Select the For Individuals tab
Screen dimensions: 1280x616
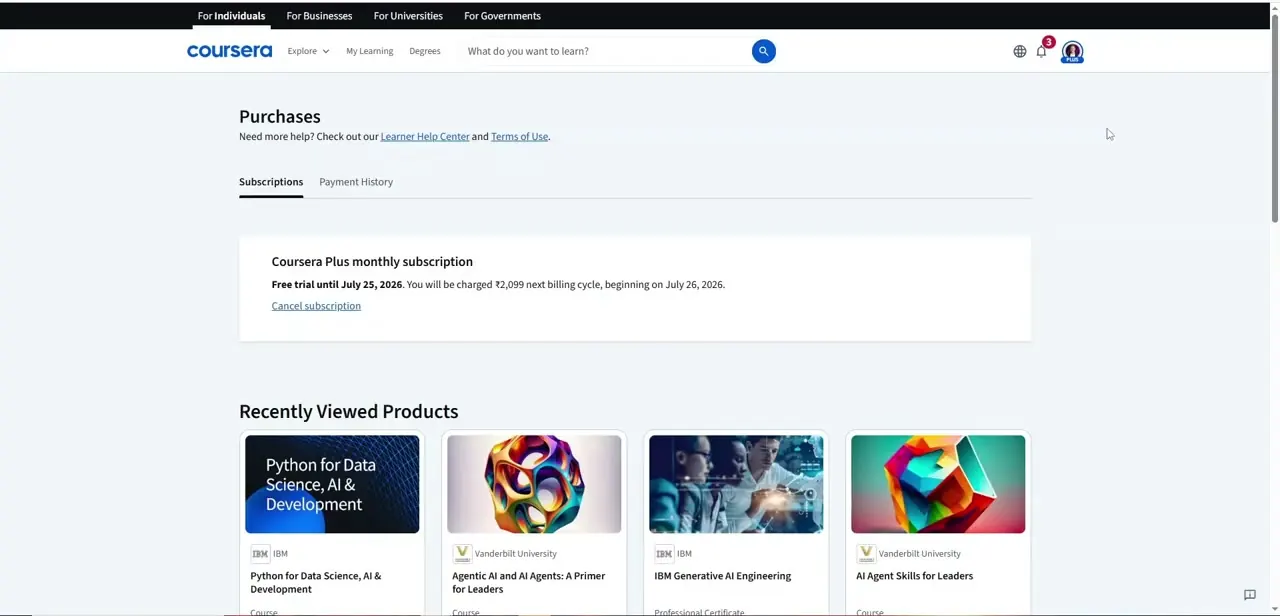click(x=231, y=16)
